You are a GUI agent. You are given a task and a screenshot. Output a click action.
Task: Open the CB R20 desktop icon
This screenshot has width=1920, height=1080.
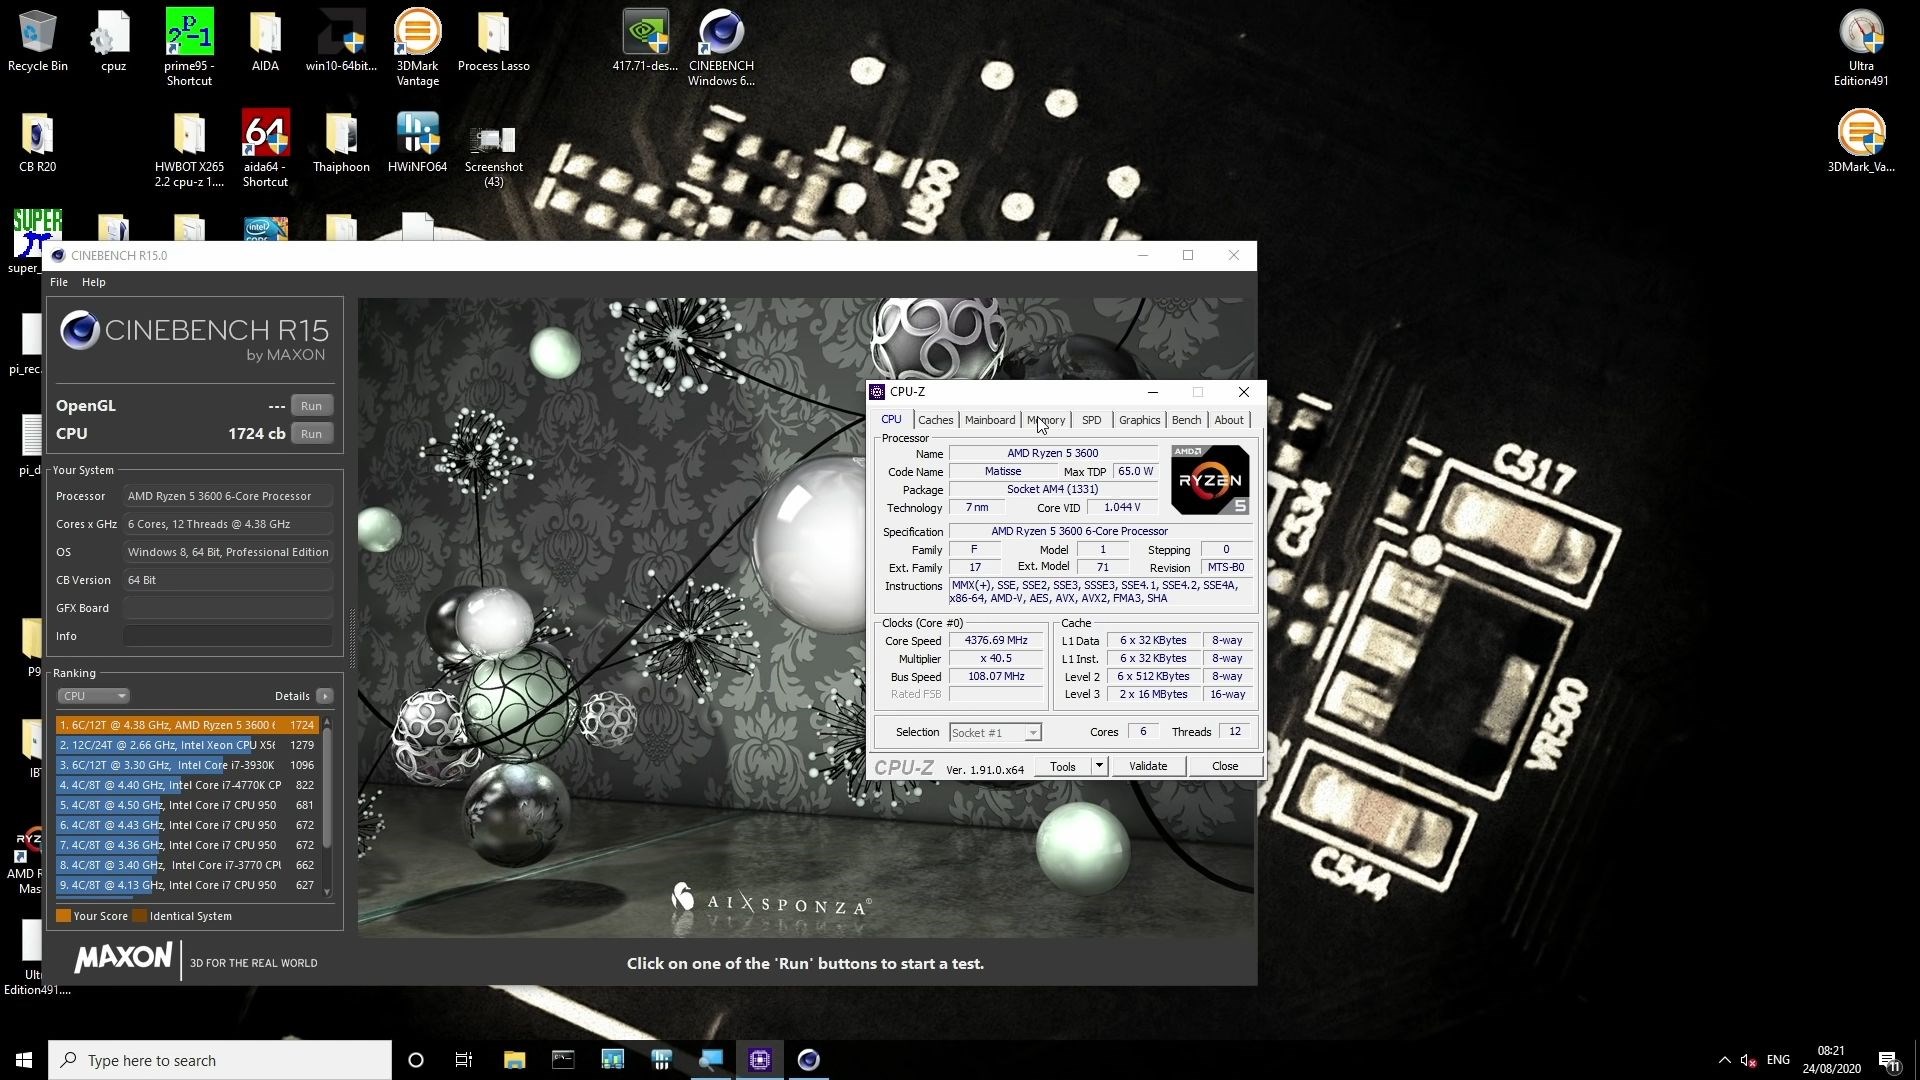coord(37,143)
